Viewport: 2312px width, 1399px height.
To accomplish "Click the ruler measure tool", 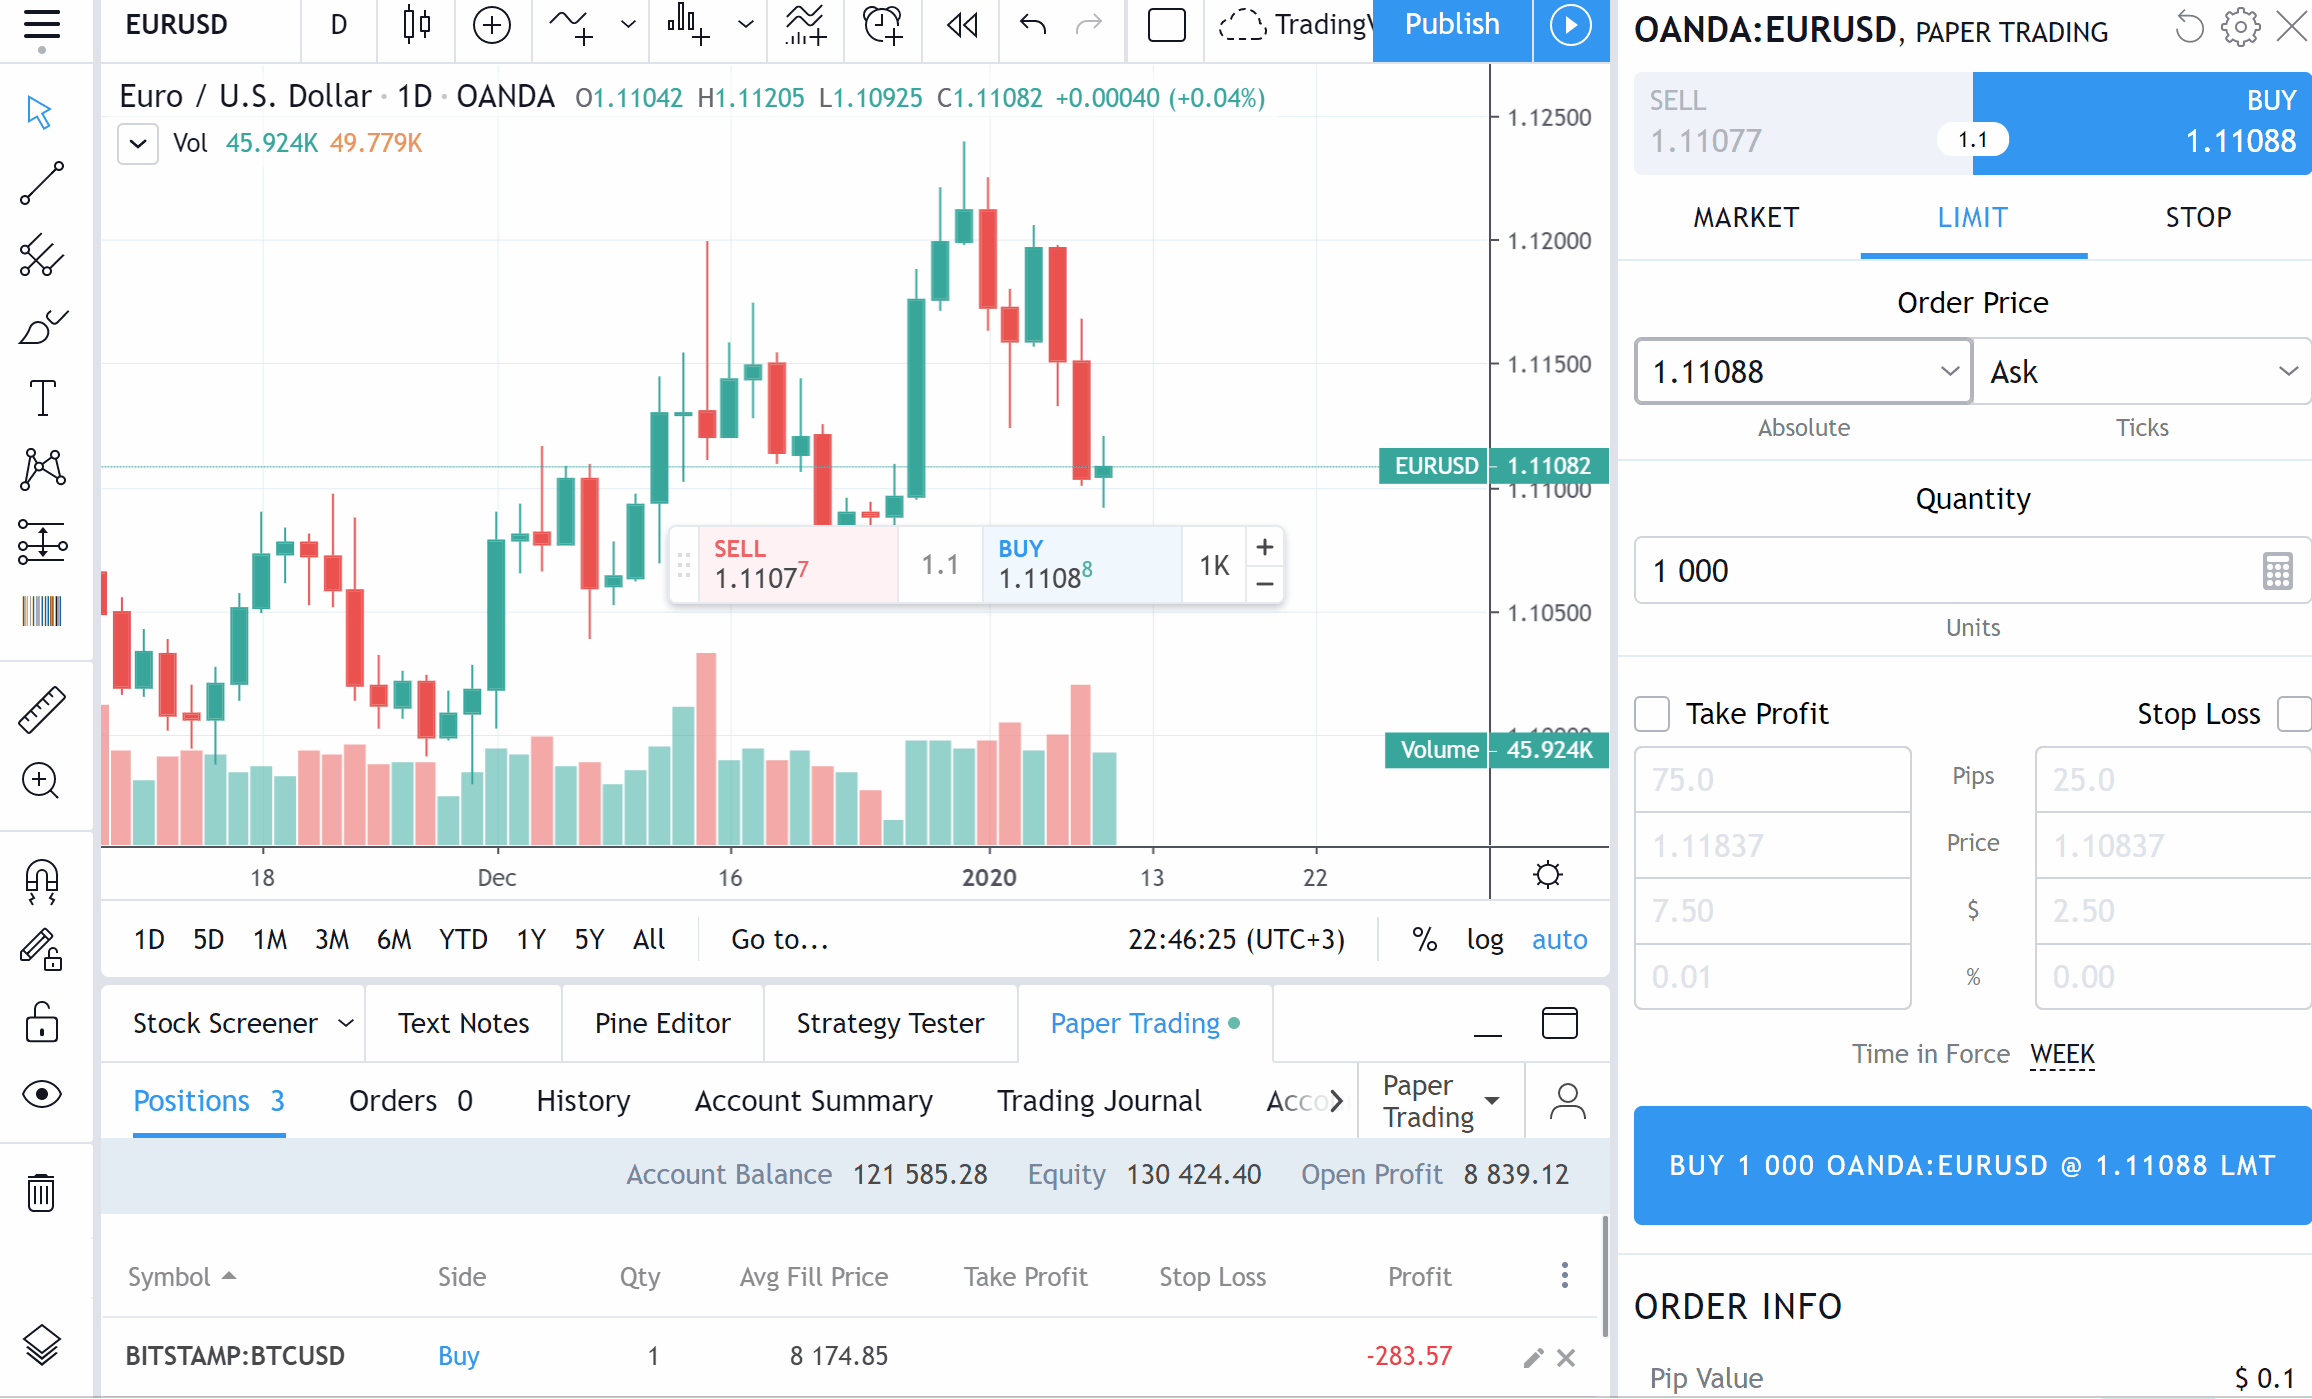I will tap(42, 709).
